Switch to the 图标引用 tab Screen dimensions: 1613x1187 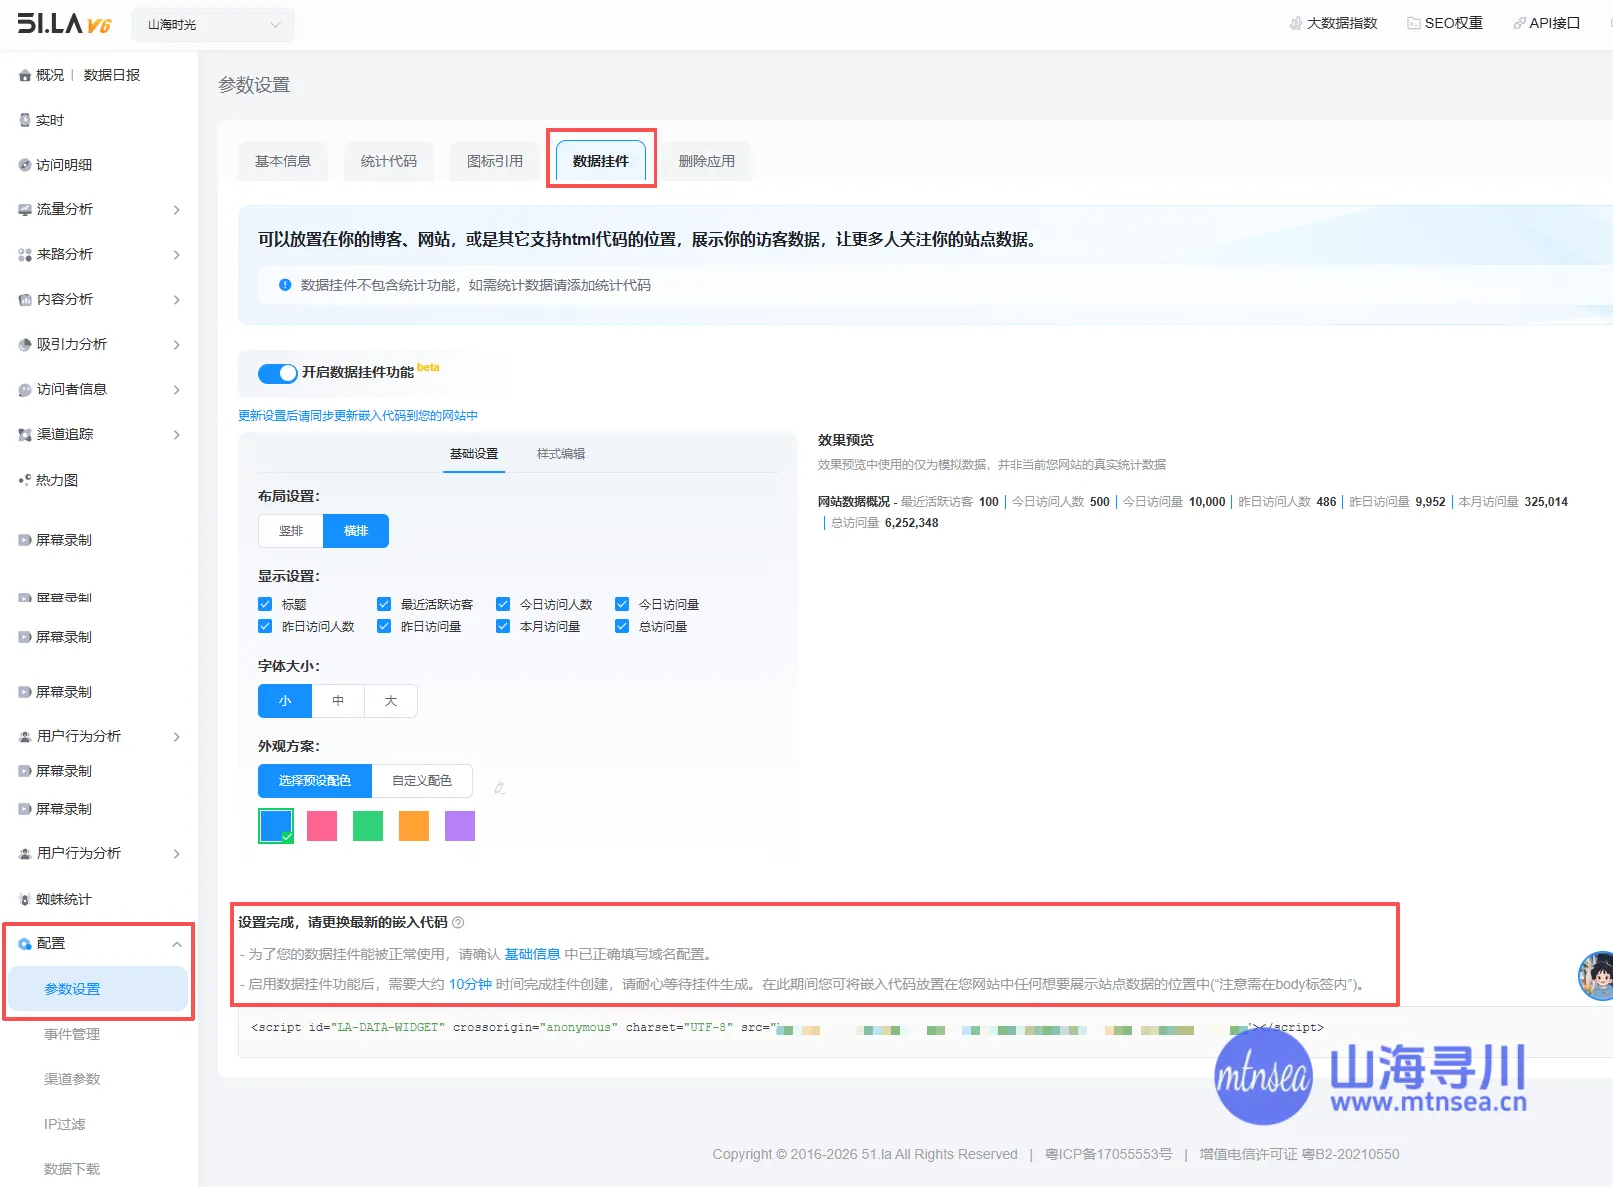[x=495, y=161]
